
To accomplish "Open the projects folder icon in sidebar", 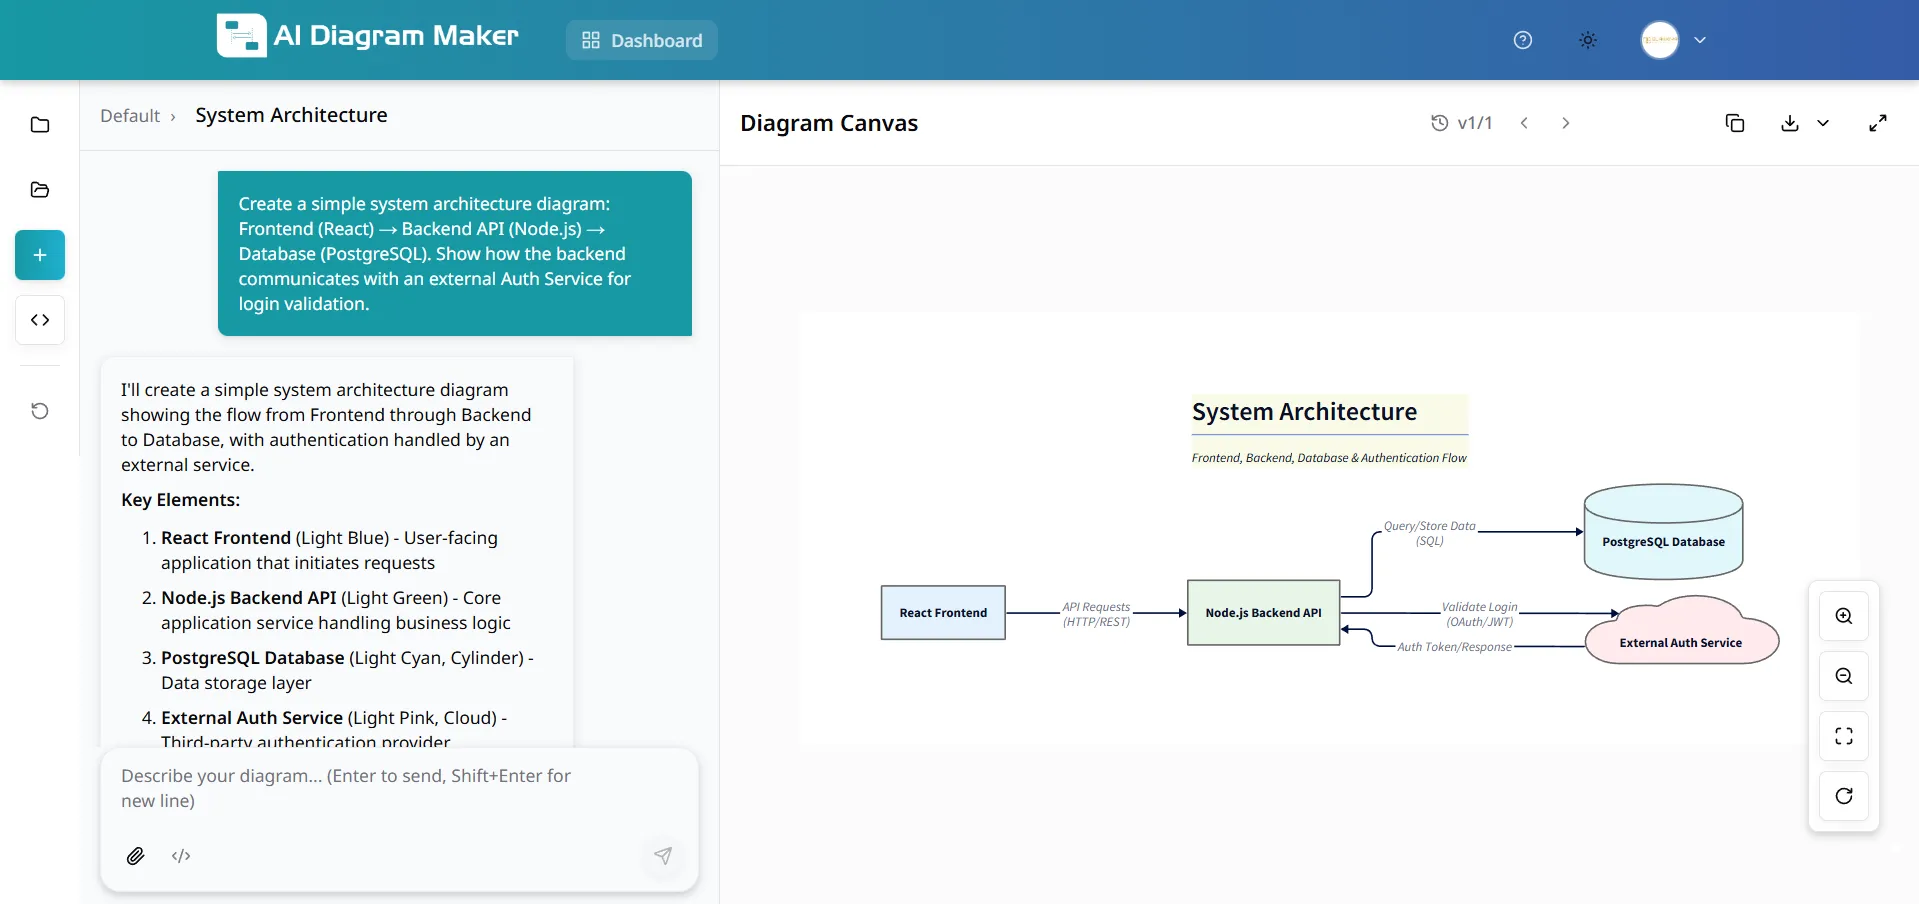I will (x=39, y=190).
